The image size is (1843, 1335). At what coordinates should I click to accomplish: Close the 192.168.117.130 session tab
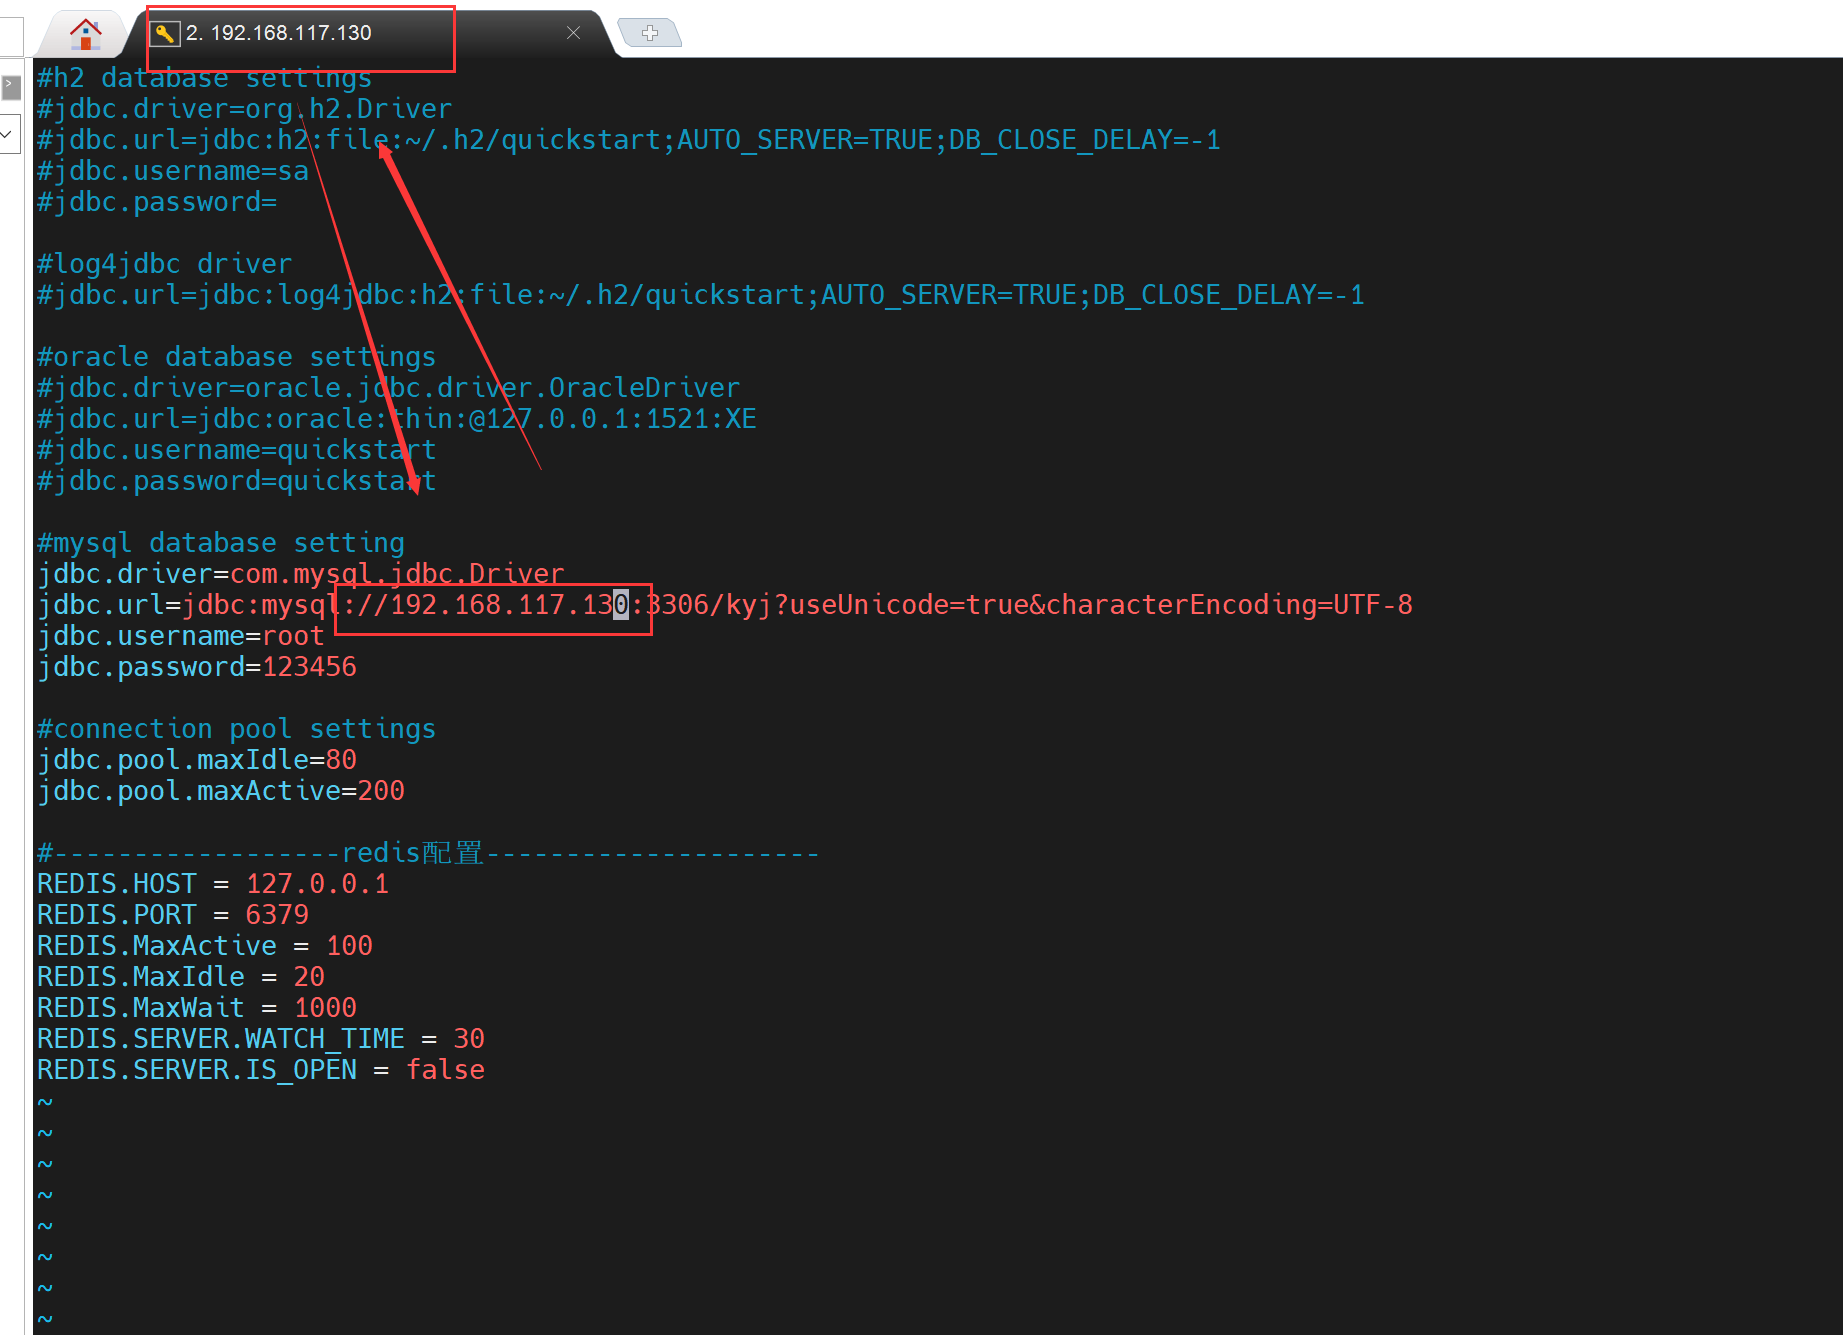(573, 33)
